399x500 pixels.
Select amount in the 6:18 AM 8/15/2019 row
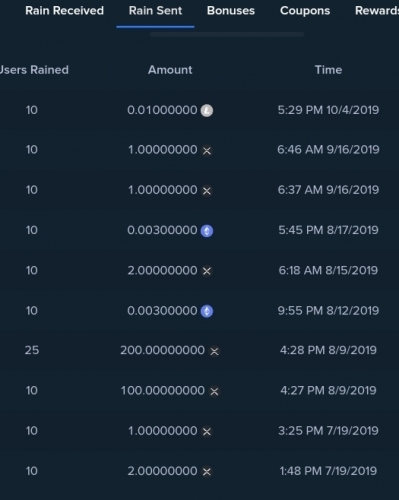coord(162,270)
